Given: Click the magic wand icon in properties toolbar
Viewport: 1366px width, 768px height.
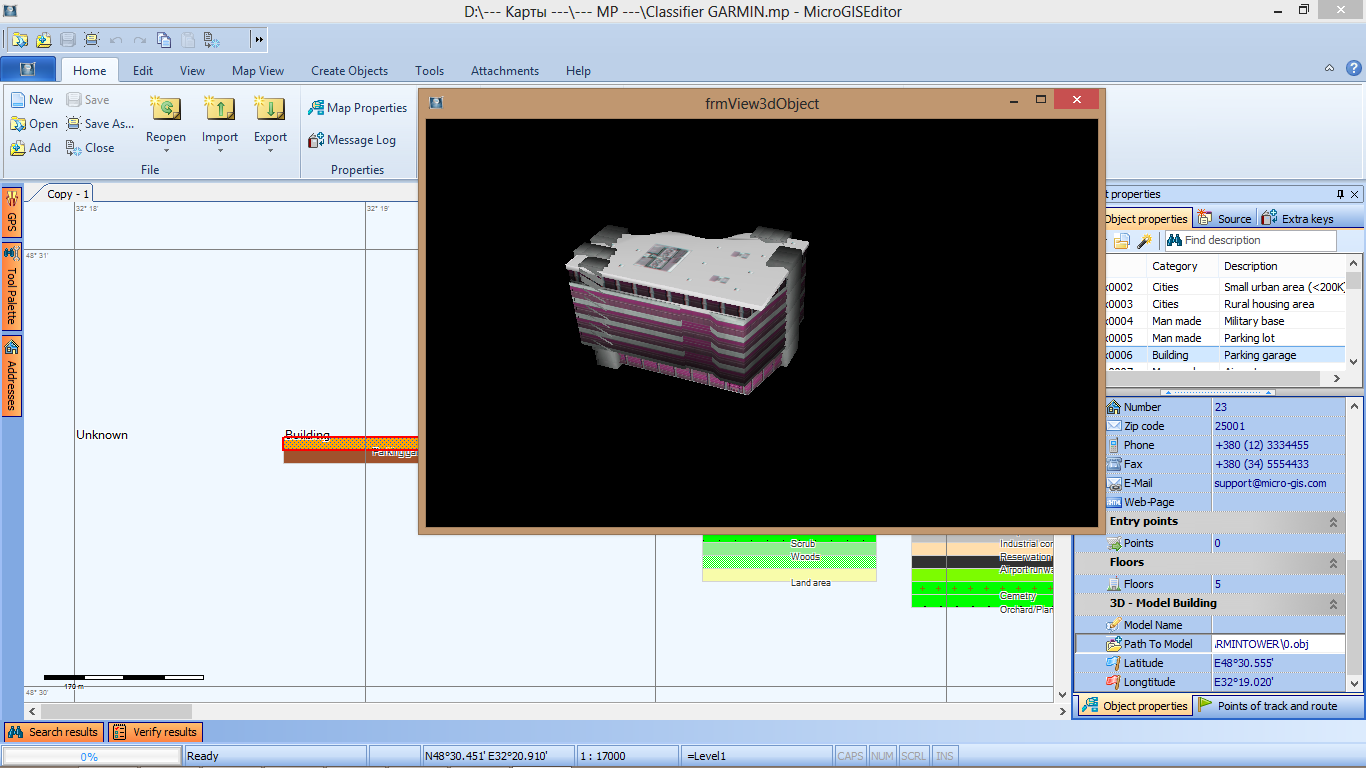Looking at the screenshot, I should [1144, 241].
